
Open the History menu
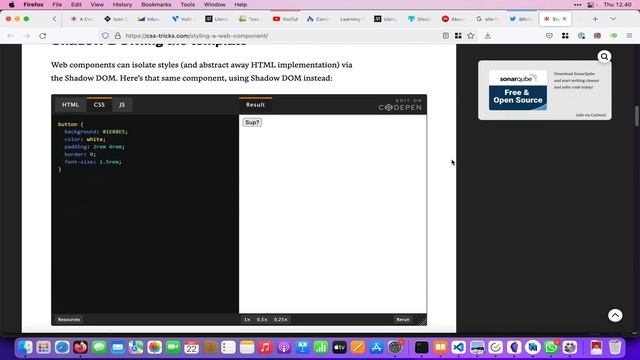(122, 4)
